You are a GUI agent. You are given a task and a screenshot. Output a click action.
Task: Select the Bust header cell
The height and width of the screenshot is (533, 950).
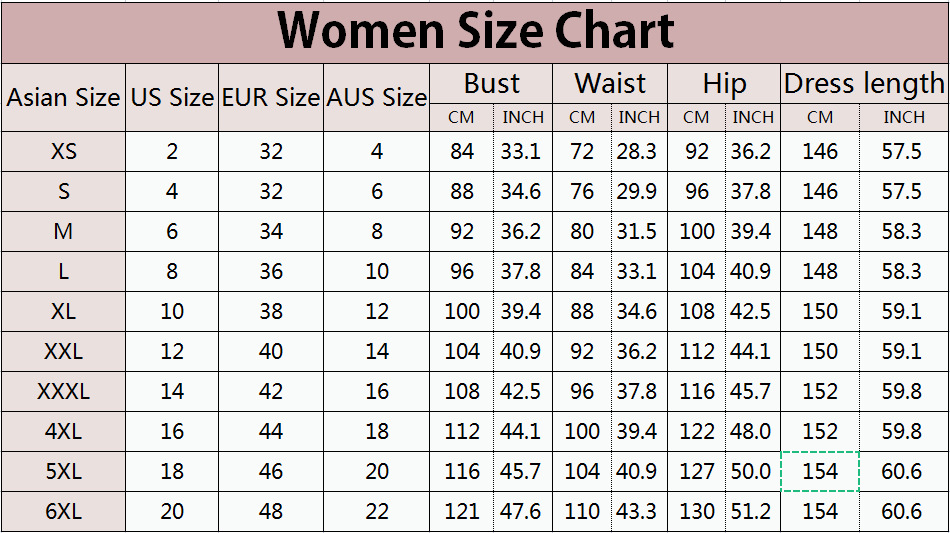coord(491,83)
